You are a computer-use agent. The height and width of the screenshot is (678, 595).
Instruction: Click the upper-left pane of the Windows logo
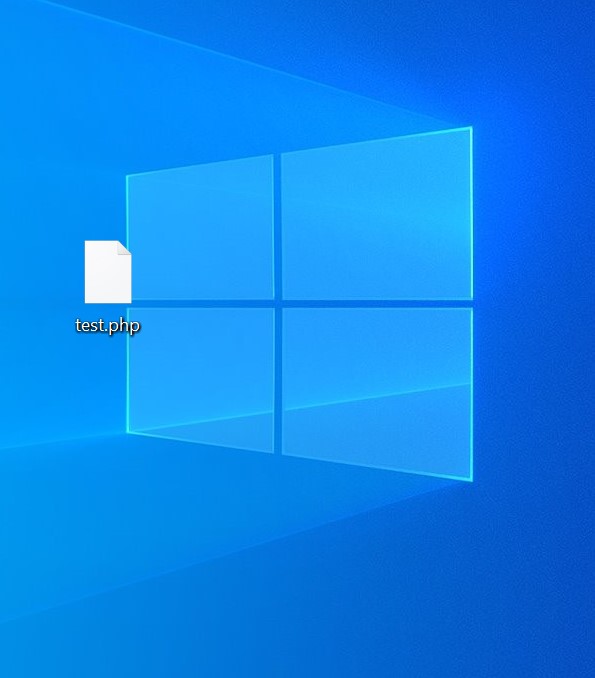tap(200, 228)
